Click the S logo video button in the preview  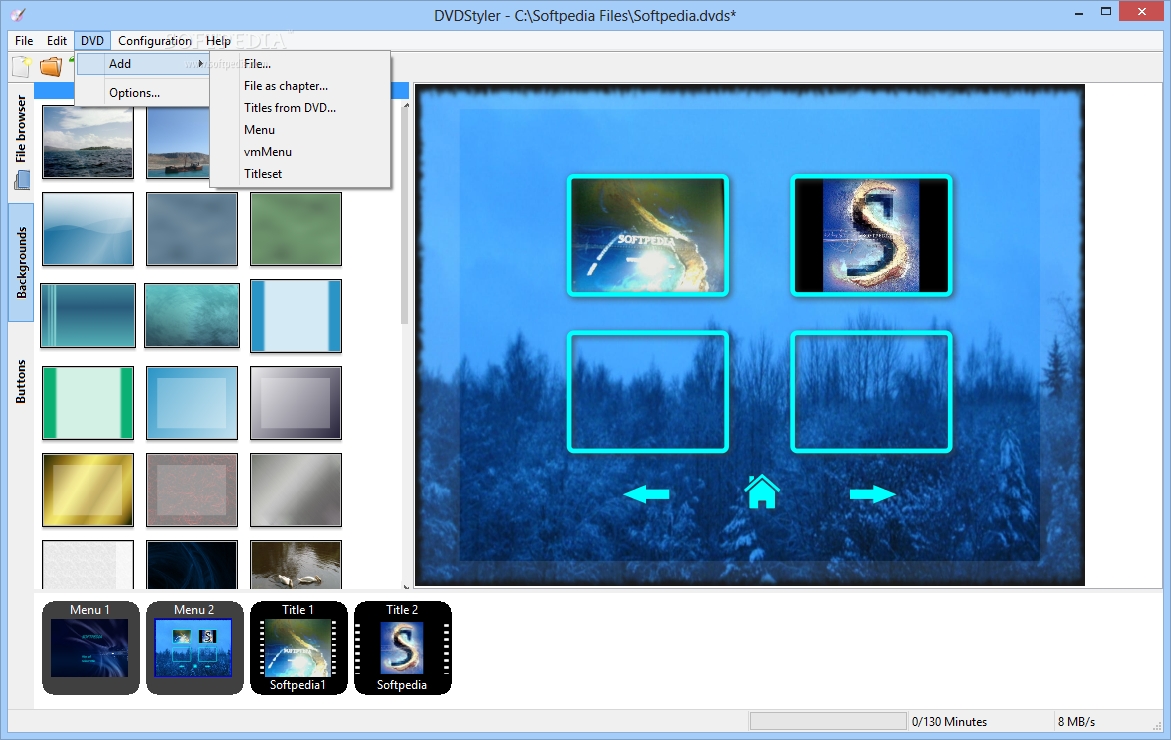872,235
